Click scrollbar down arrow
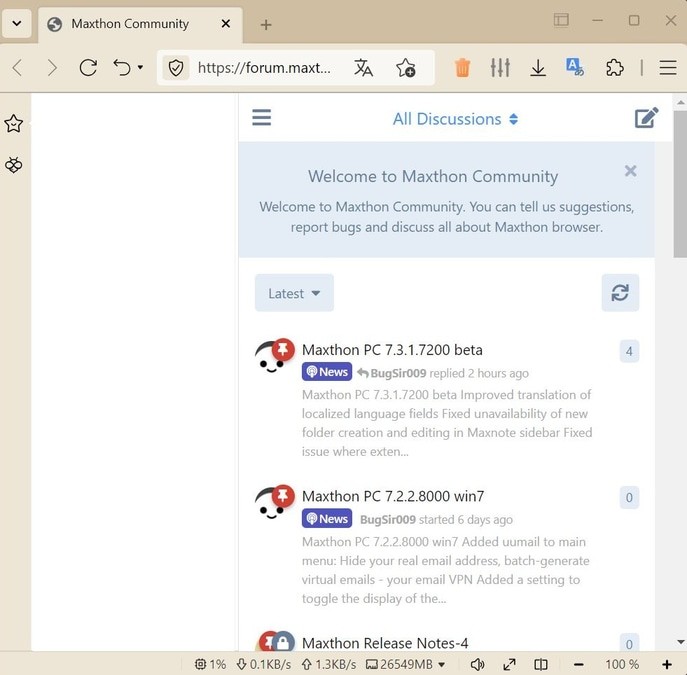Image resolution: width=687 pixels, height=675 pixels. point(680,642)
